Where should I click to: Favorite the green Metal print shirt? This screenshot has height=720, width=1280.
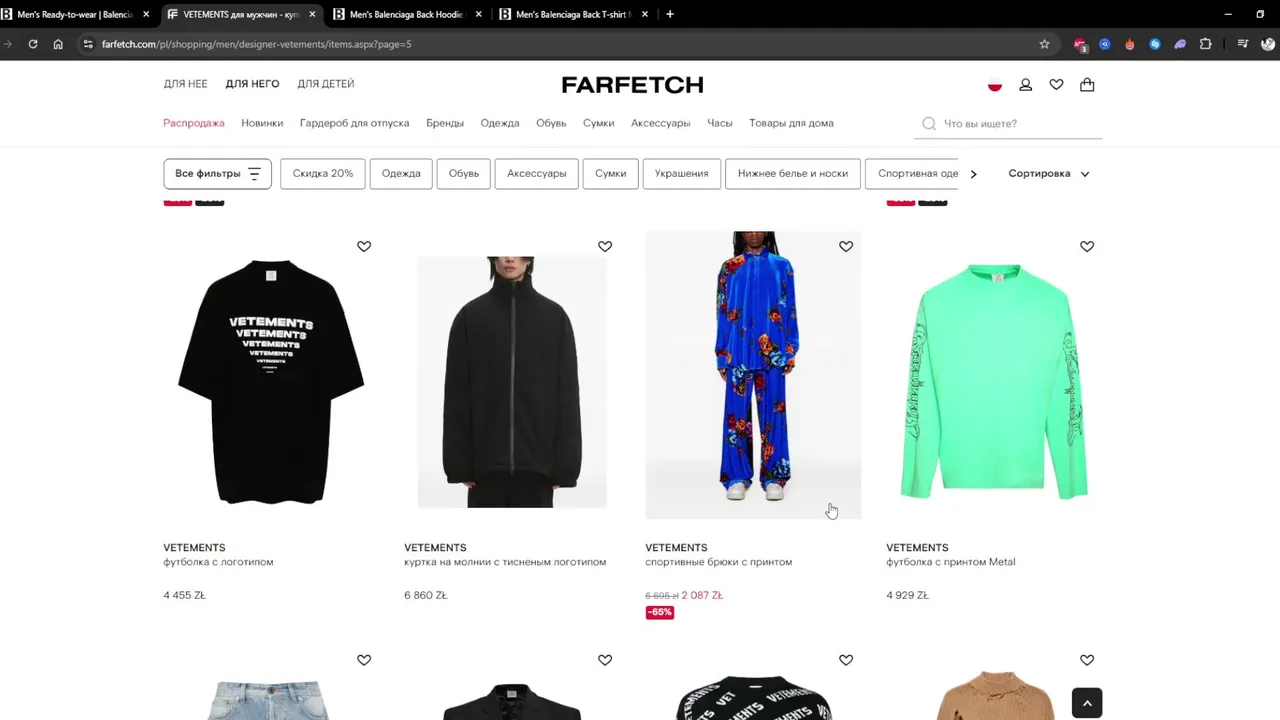(x=1087, y=246)
